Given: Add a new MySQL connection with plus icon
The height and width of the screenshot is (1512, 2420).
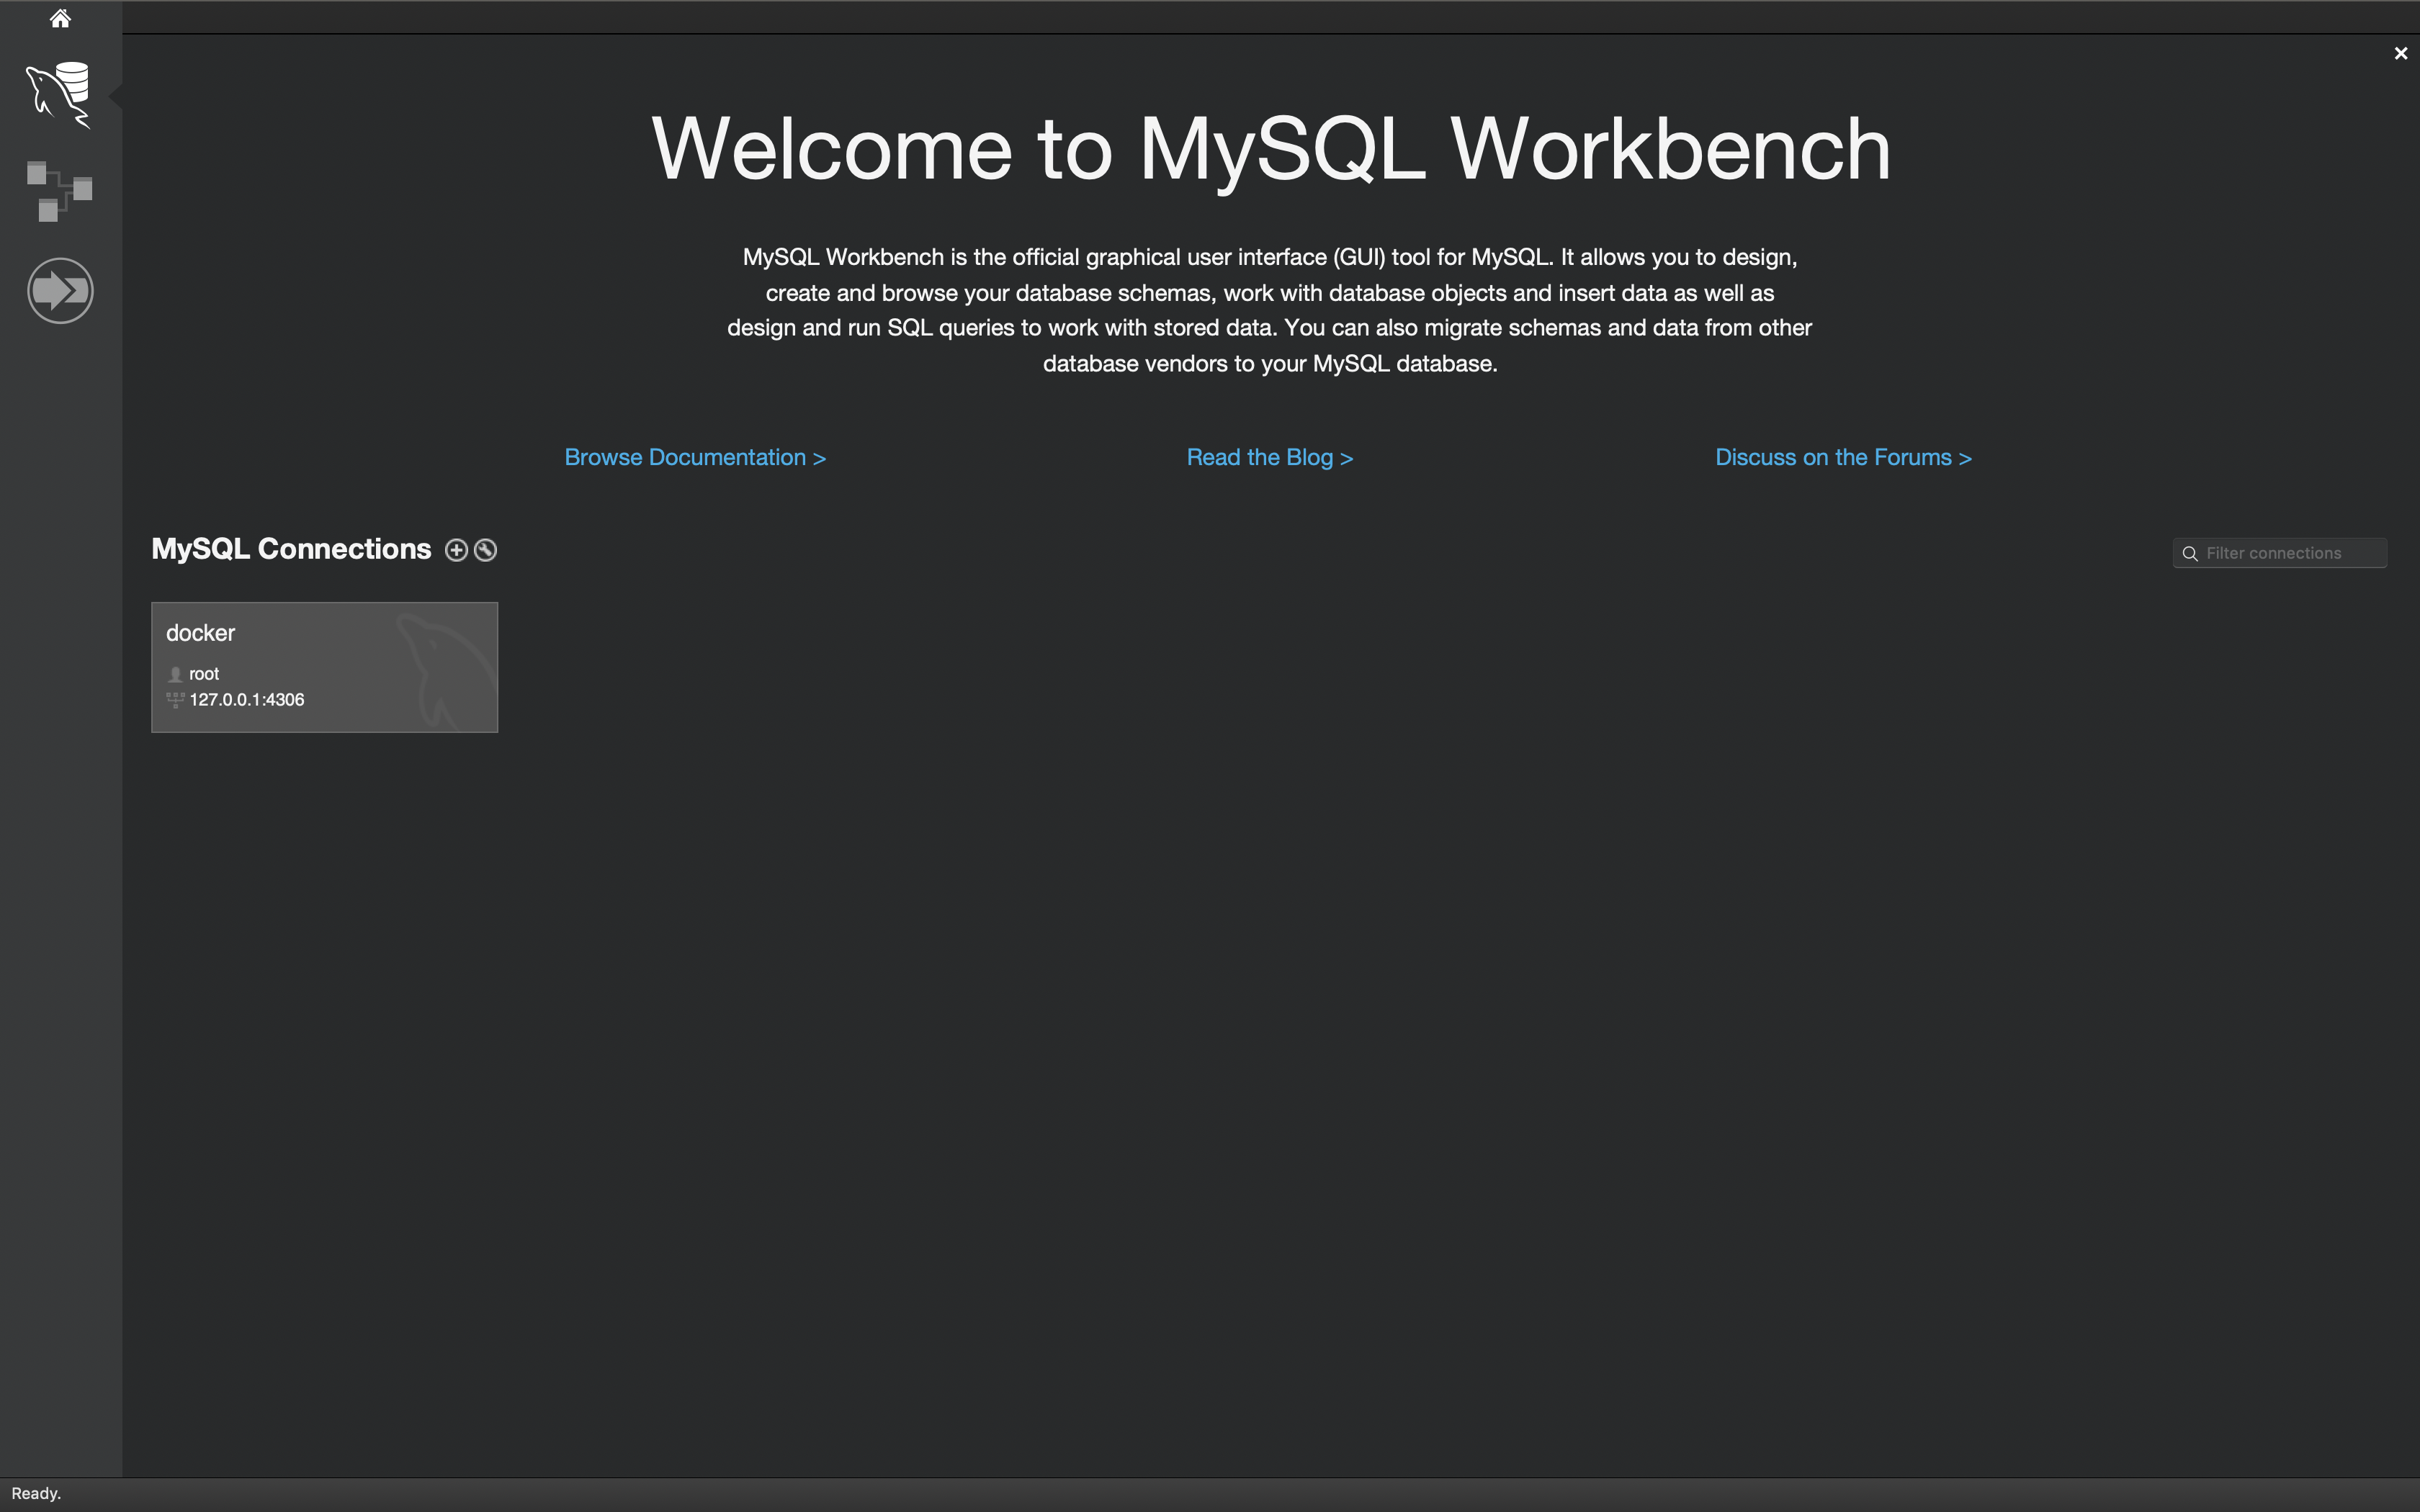Looking at the screenshot, I should (x=456, y=550).
